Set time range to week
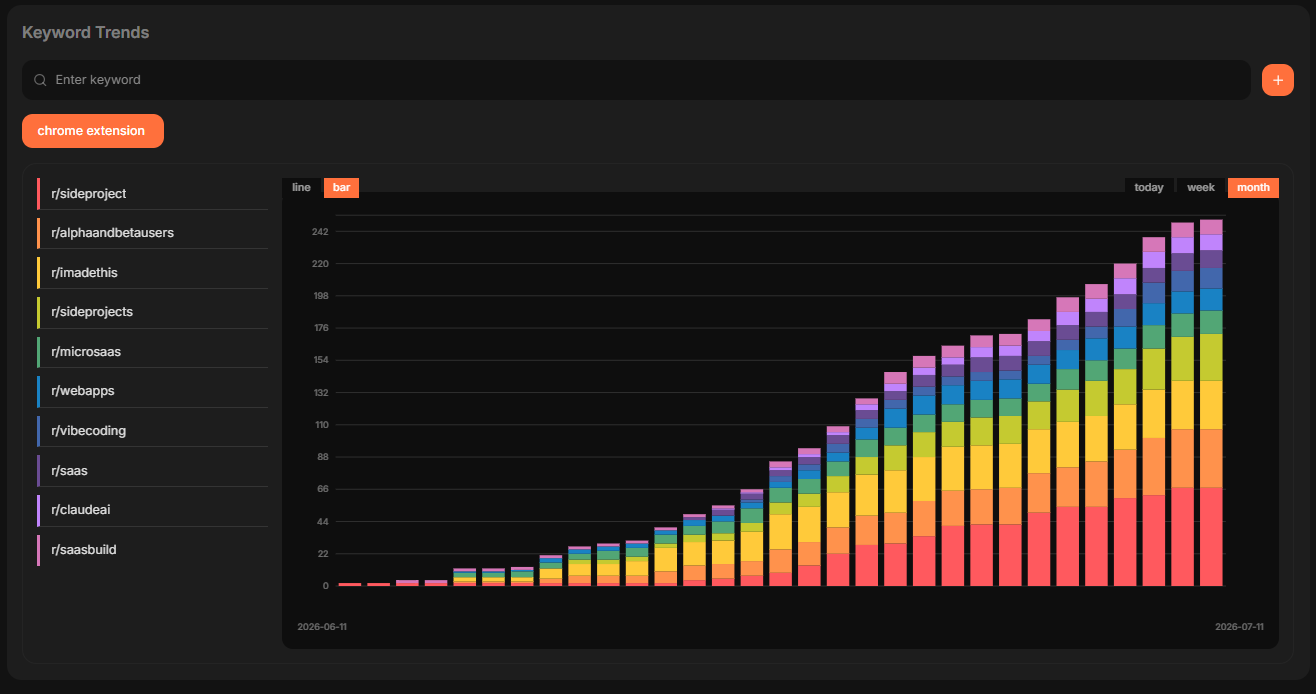 pyautogui.click(x=1201, y=188)
